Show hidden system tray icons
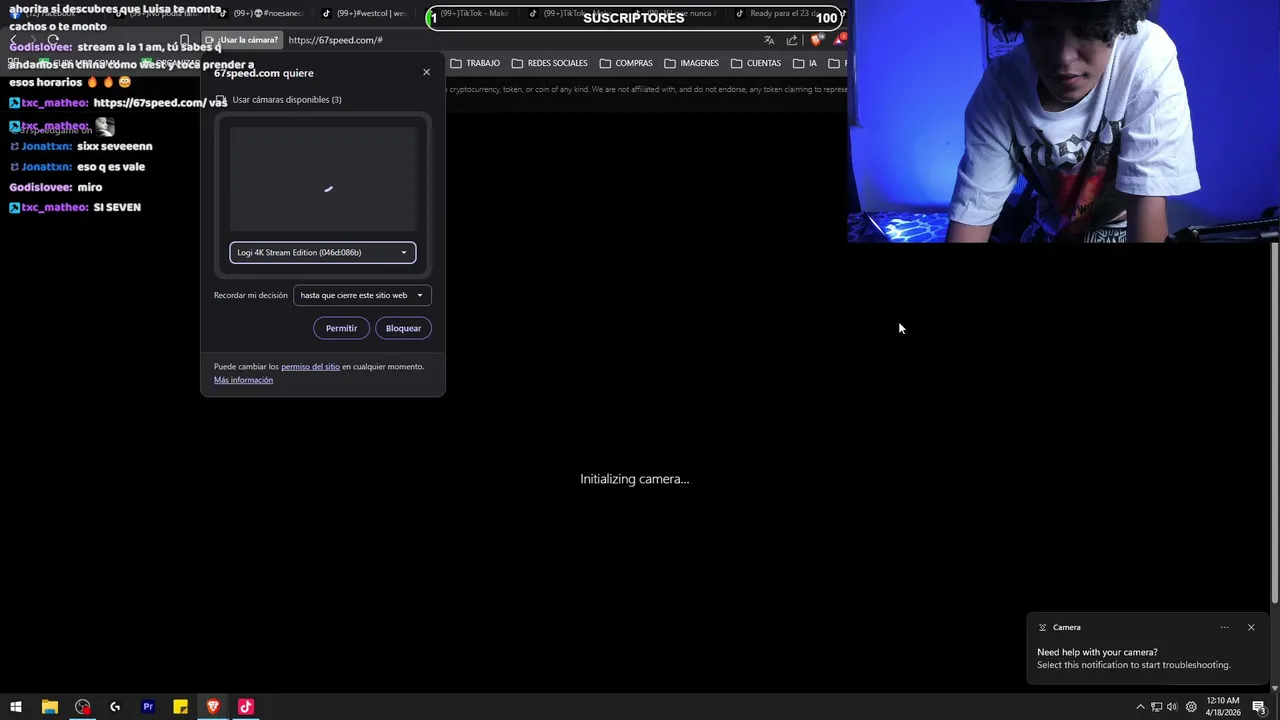This screenshot has height=720, width=1280. coord(1140,707)
